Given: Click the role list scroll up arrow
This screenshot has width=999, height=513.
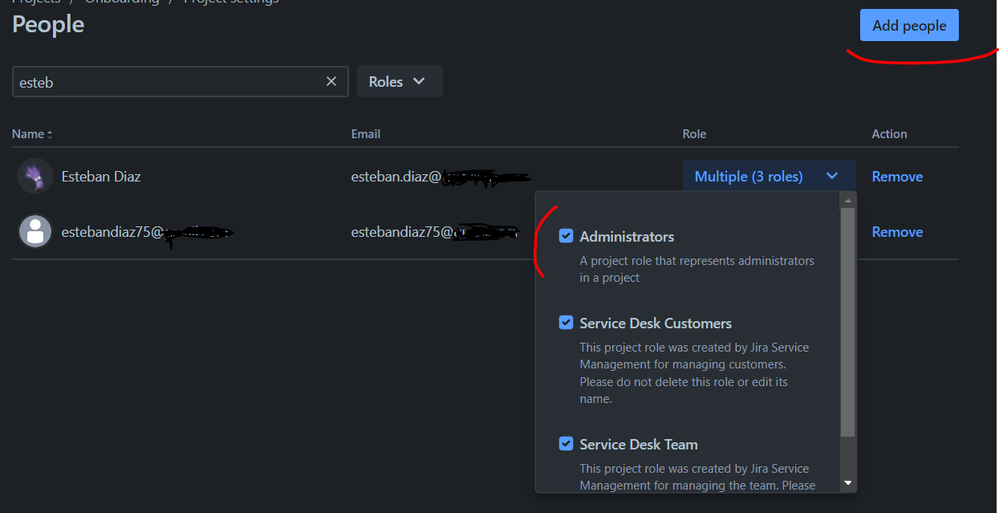Looking at the screenshot, I should point(847,201).
